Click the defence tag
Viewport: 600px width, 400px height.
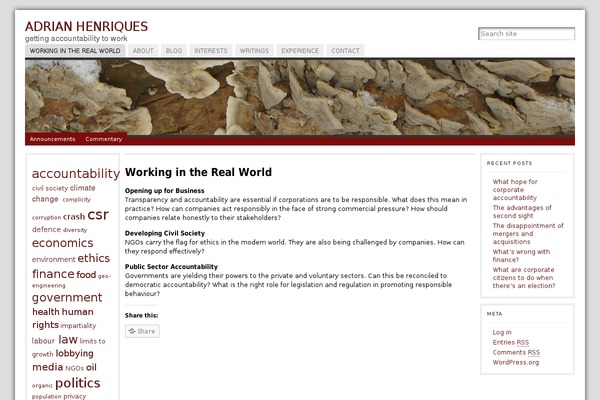(x=46, y=229)
